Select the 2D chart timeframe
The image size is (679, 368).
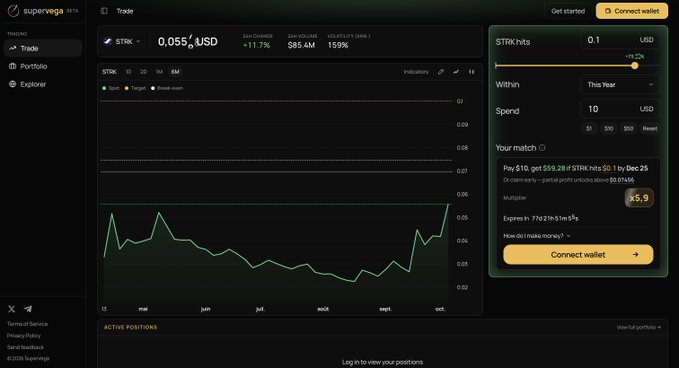[143, 72]
